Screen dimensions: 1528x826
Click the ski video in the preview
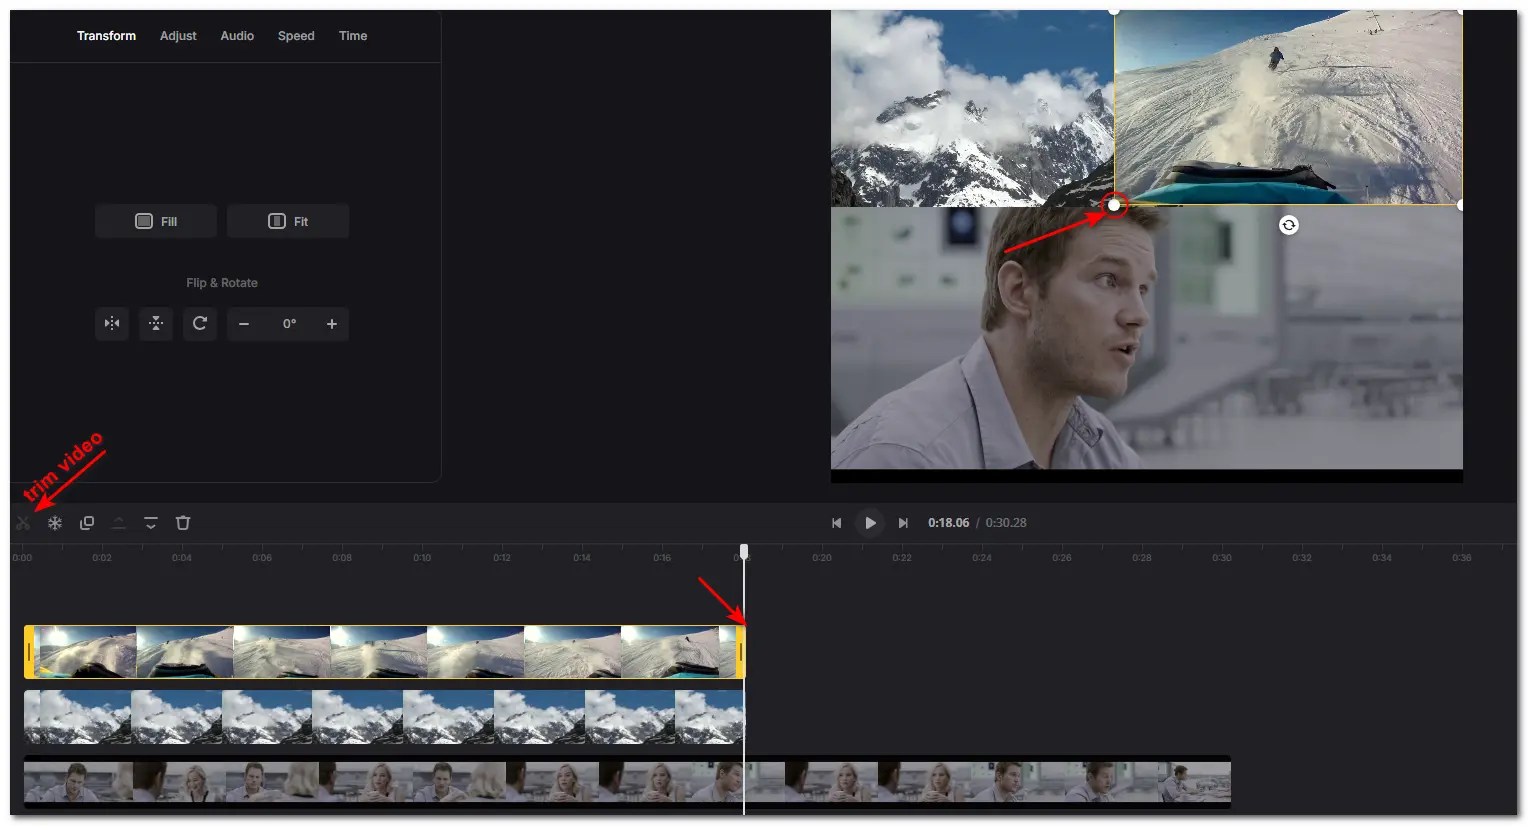(1288, 108)
